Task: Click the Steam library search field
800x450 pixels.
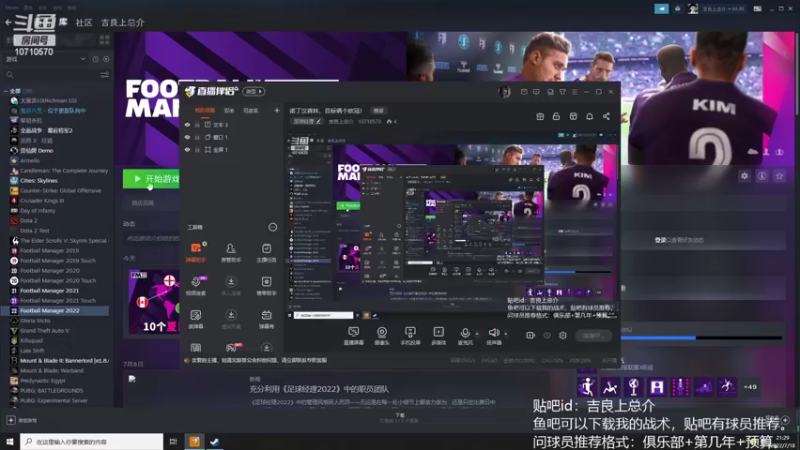Action: [x=51, y=75]
